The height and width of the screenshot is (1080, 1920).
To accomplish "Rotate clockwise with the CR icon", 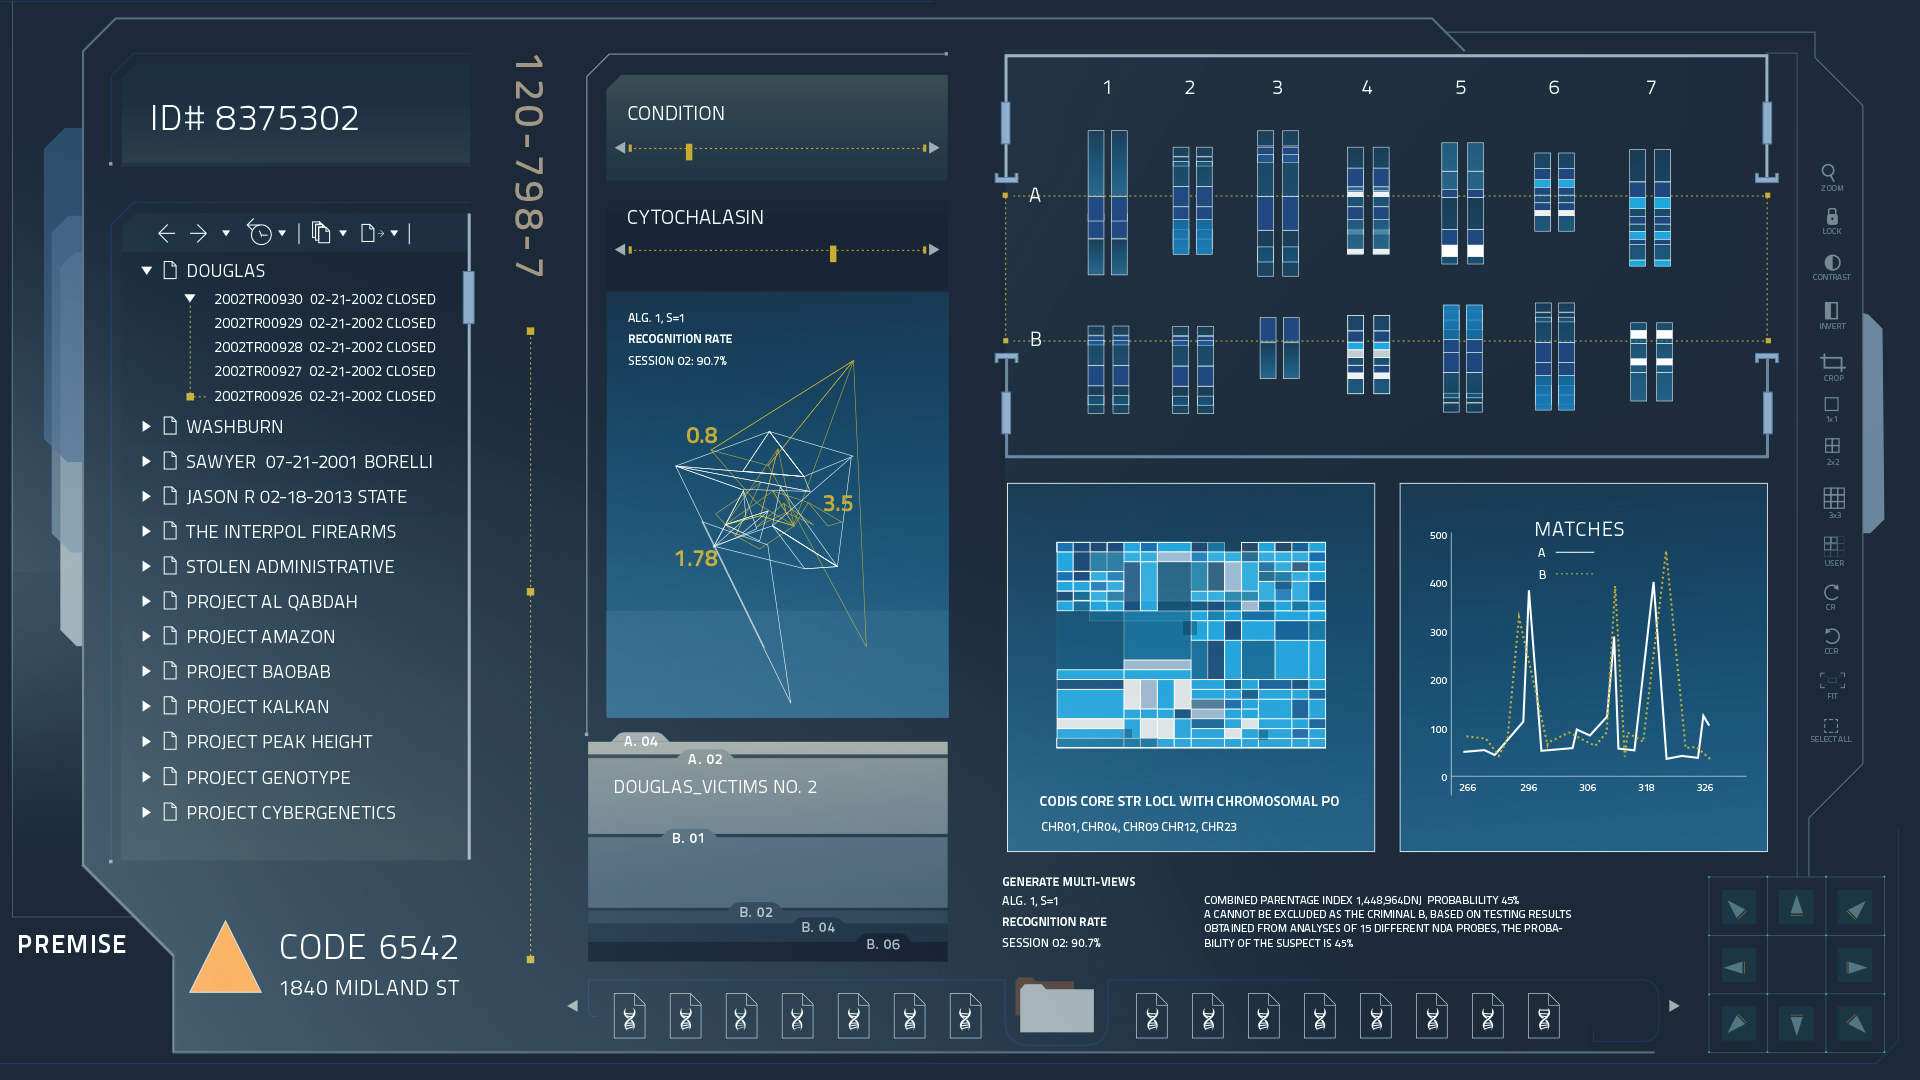I will (x=1831, y=592).
